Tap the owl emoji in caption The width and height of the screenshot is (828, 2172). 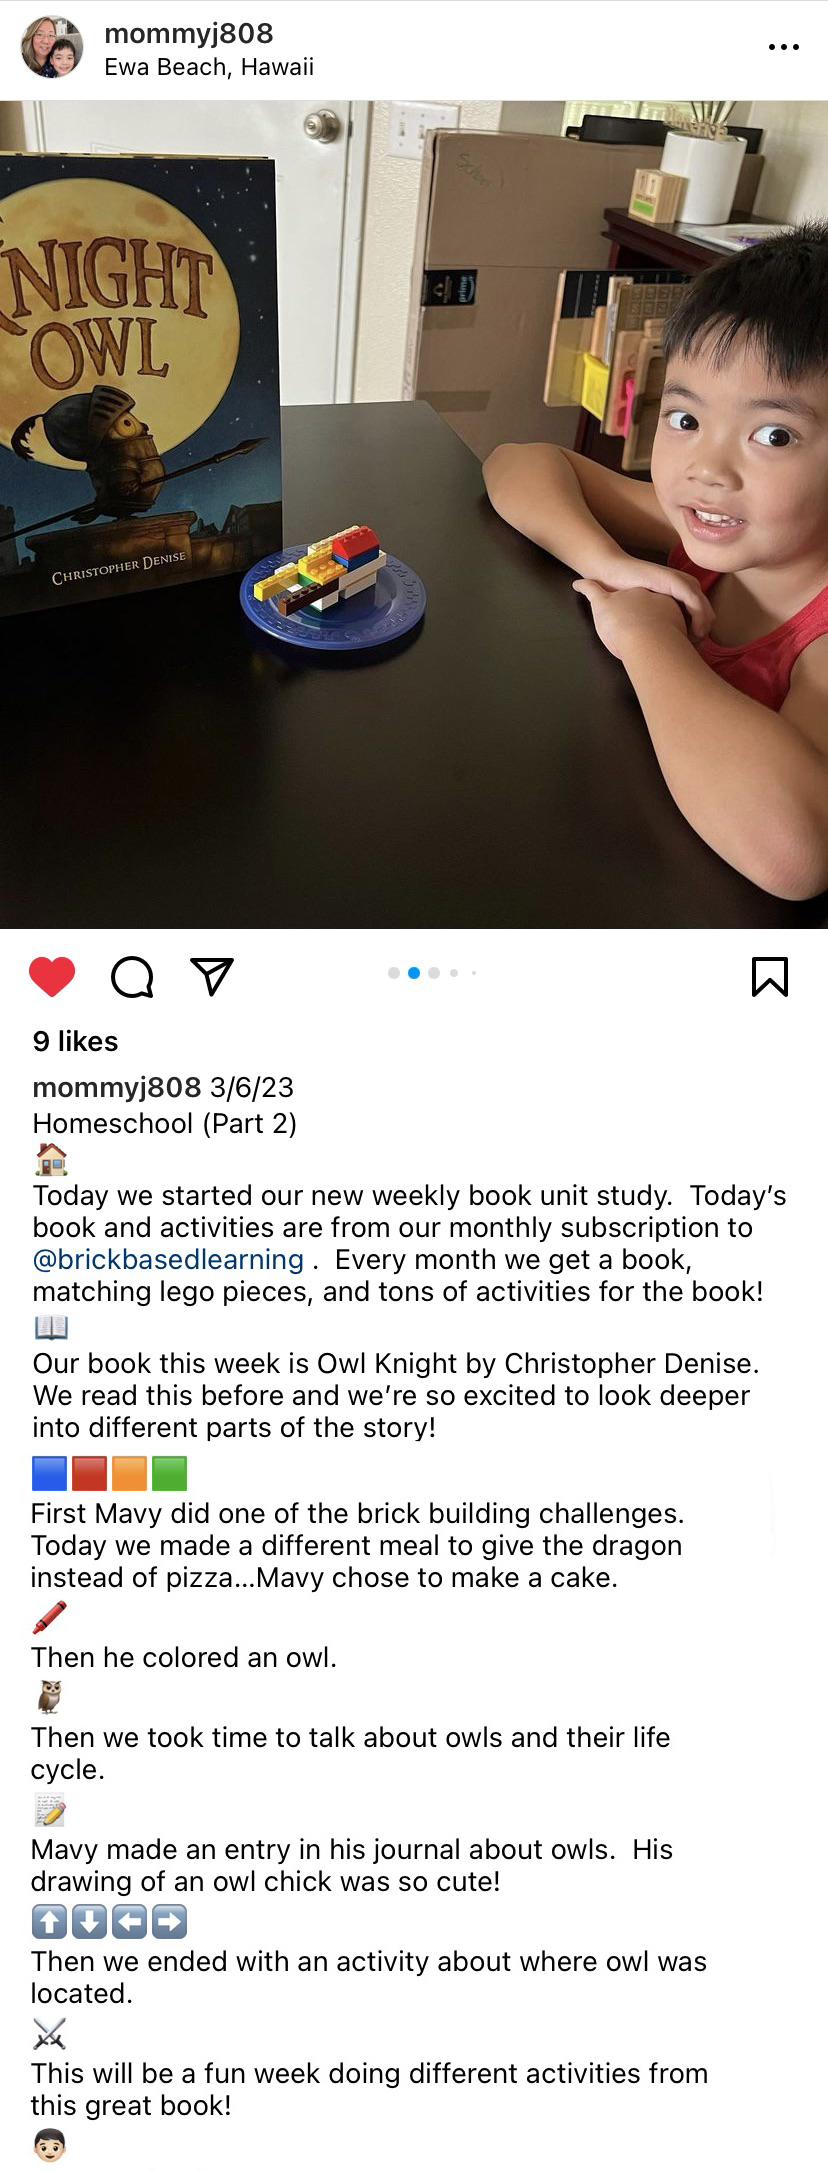50,1697
